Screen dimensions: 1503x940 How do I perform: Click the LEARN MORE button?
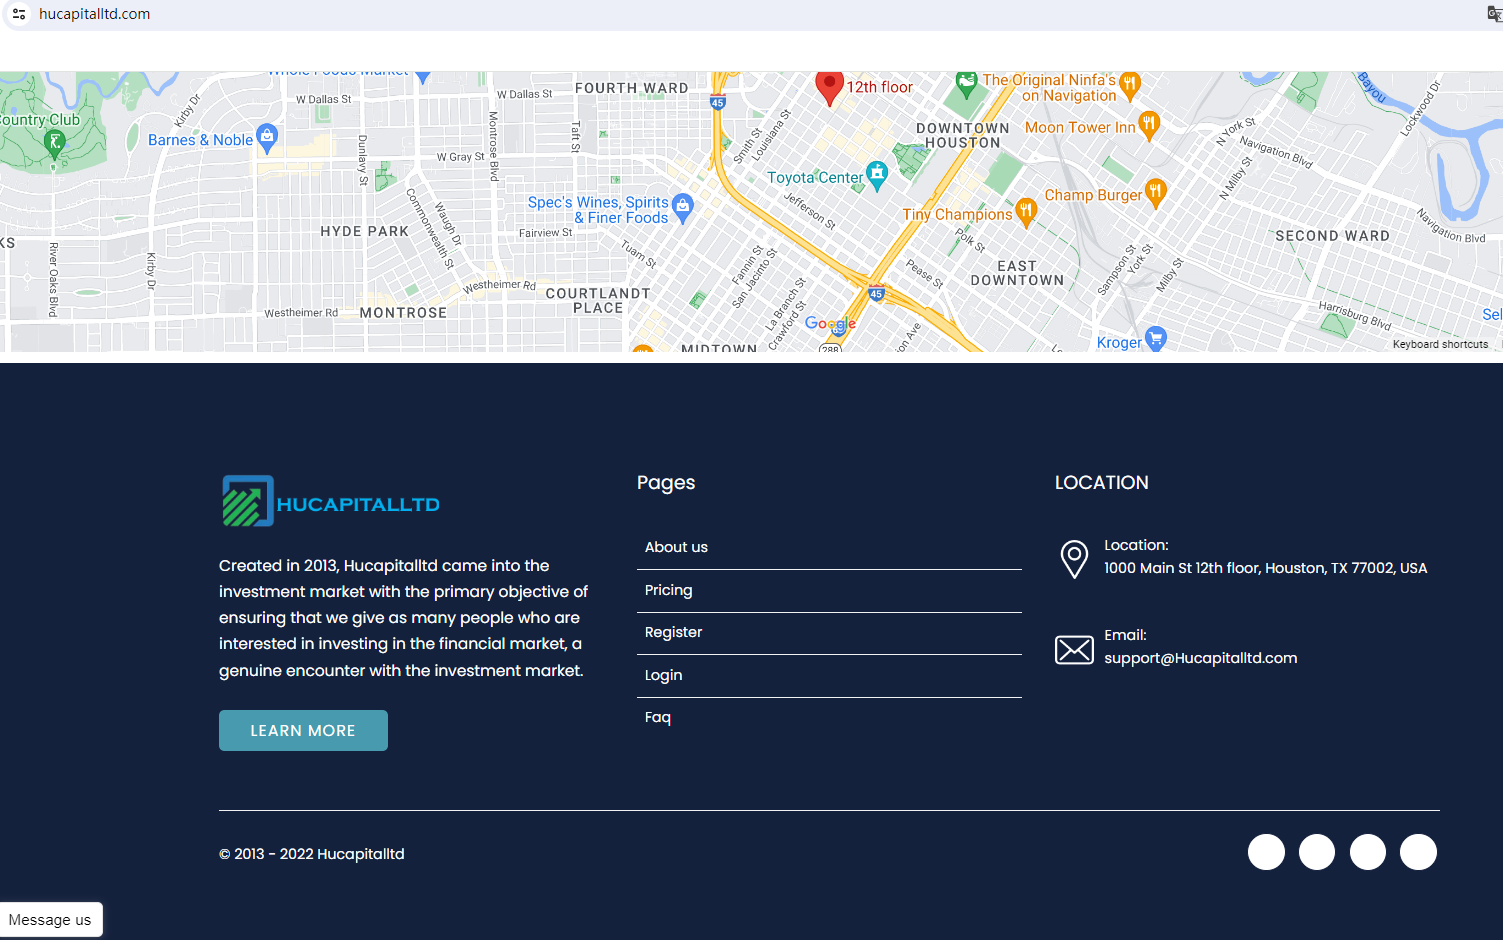303,730
